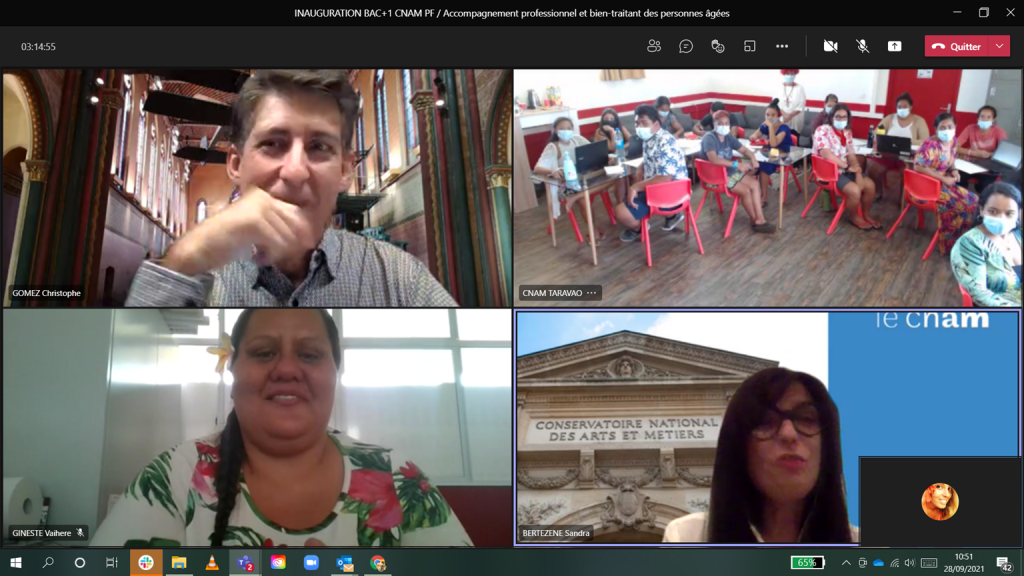
Task: Open the OneDrive tray icon
Action: (878, 562)
